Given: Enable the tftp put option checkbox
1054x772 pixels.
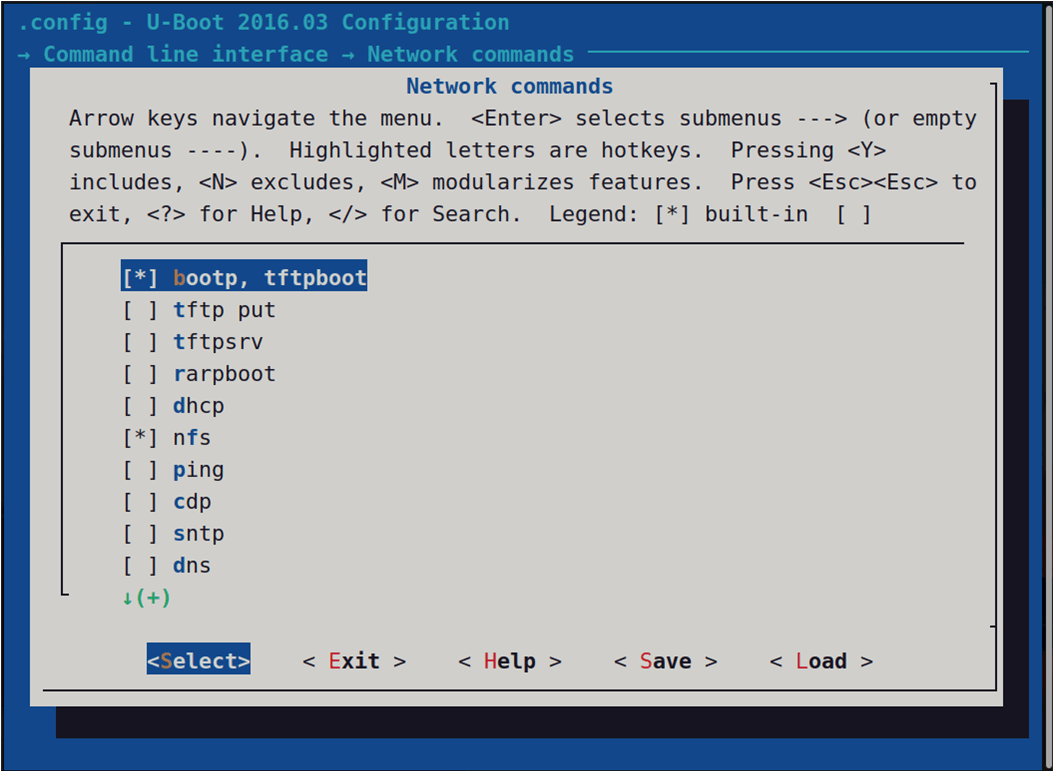Looking at the screenshot, I should [140, 310].
